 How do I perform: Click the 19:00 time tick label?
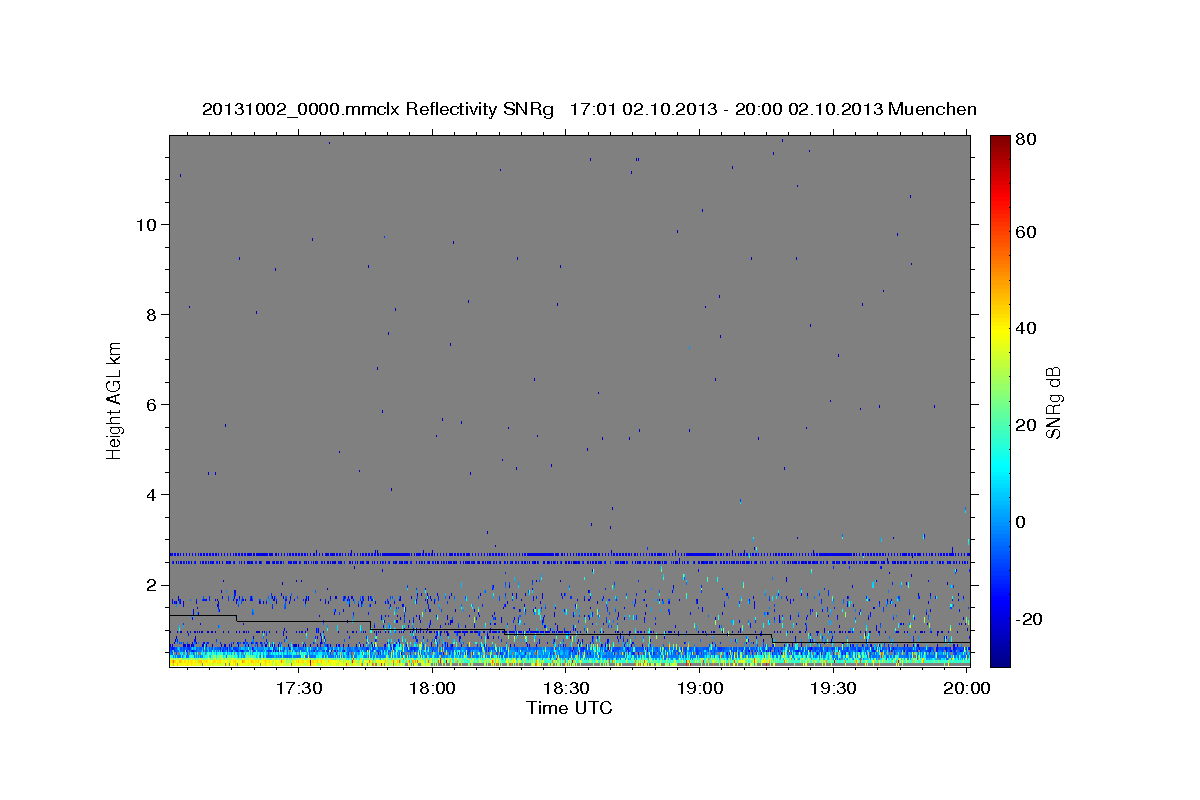[700, 688]
